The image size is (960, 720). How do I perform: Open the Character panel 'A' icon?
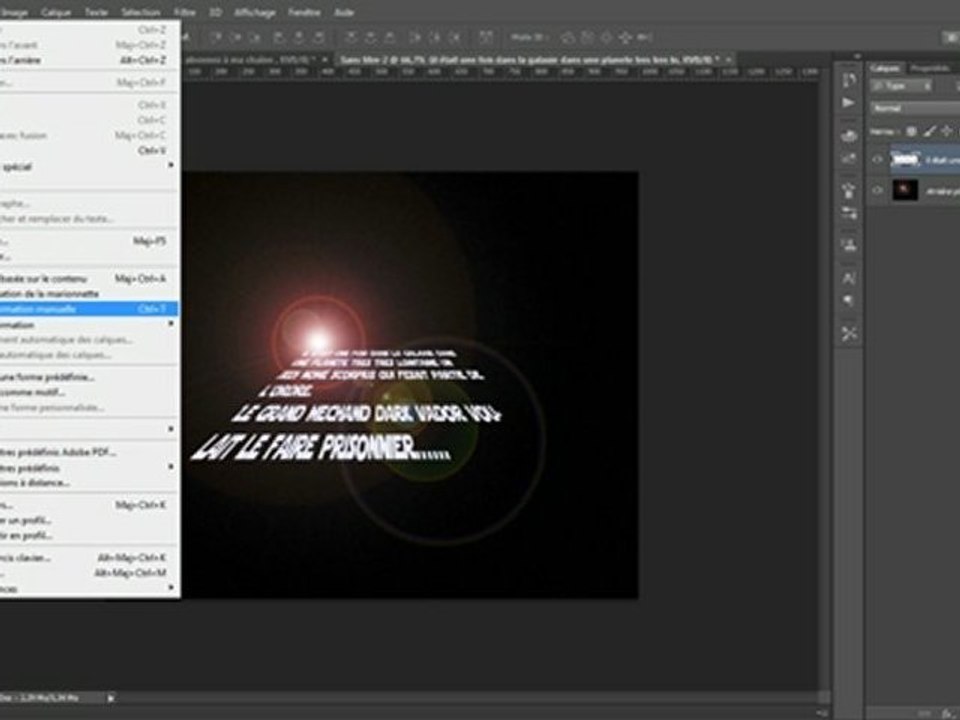point(849,278)
